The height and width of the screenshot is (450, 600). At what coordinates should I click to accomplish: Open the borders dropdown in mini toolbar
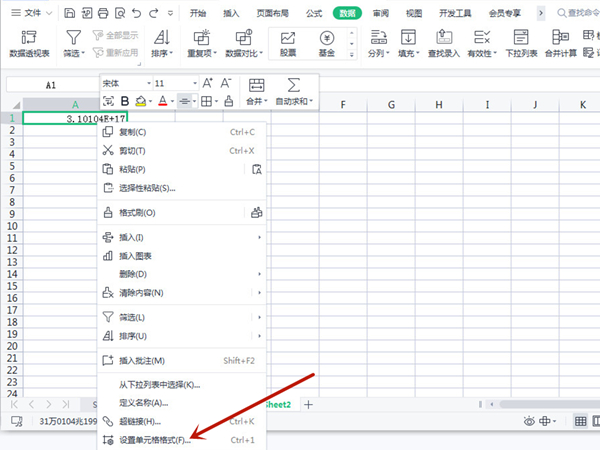click(216, 101)
